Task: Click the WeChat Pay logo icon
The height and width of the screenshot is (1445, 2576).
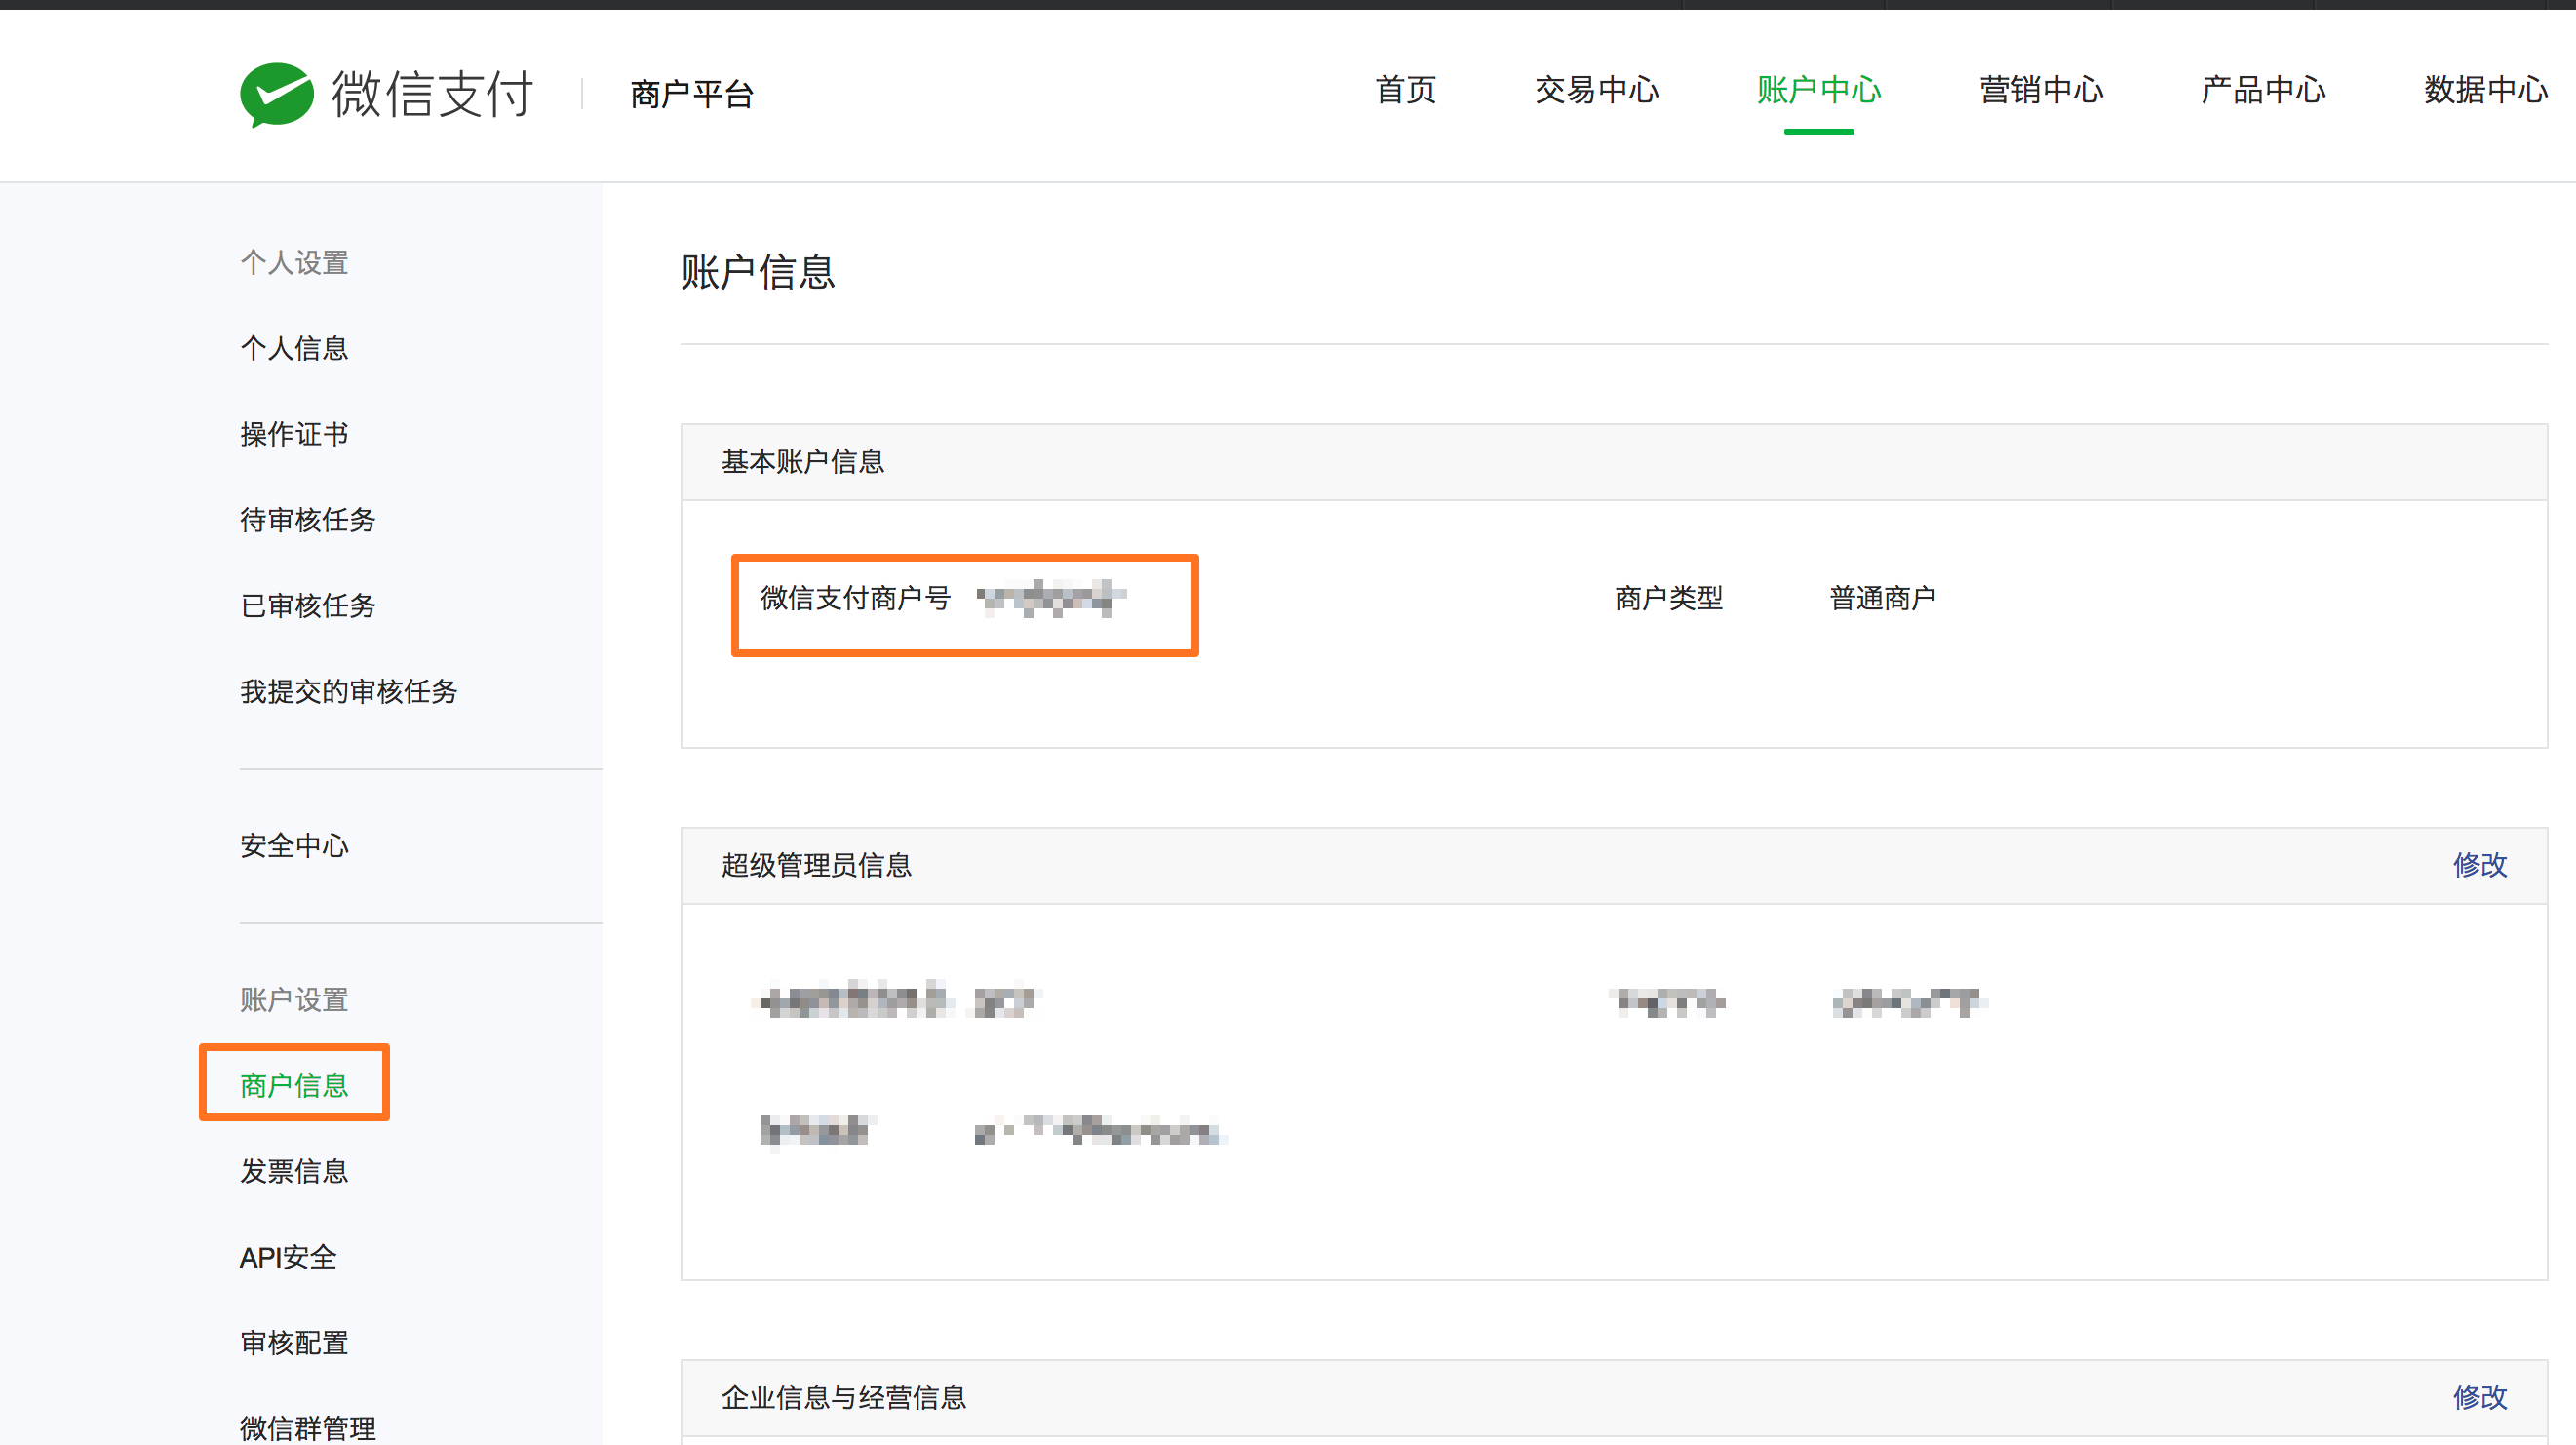Action: click(x=277, y=94)
